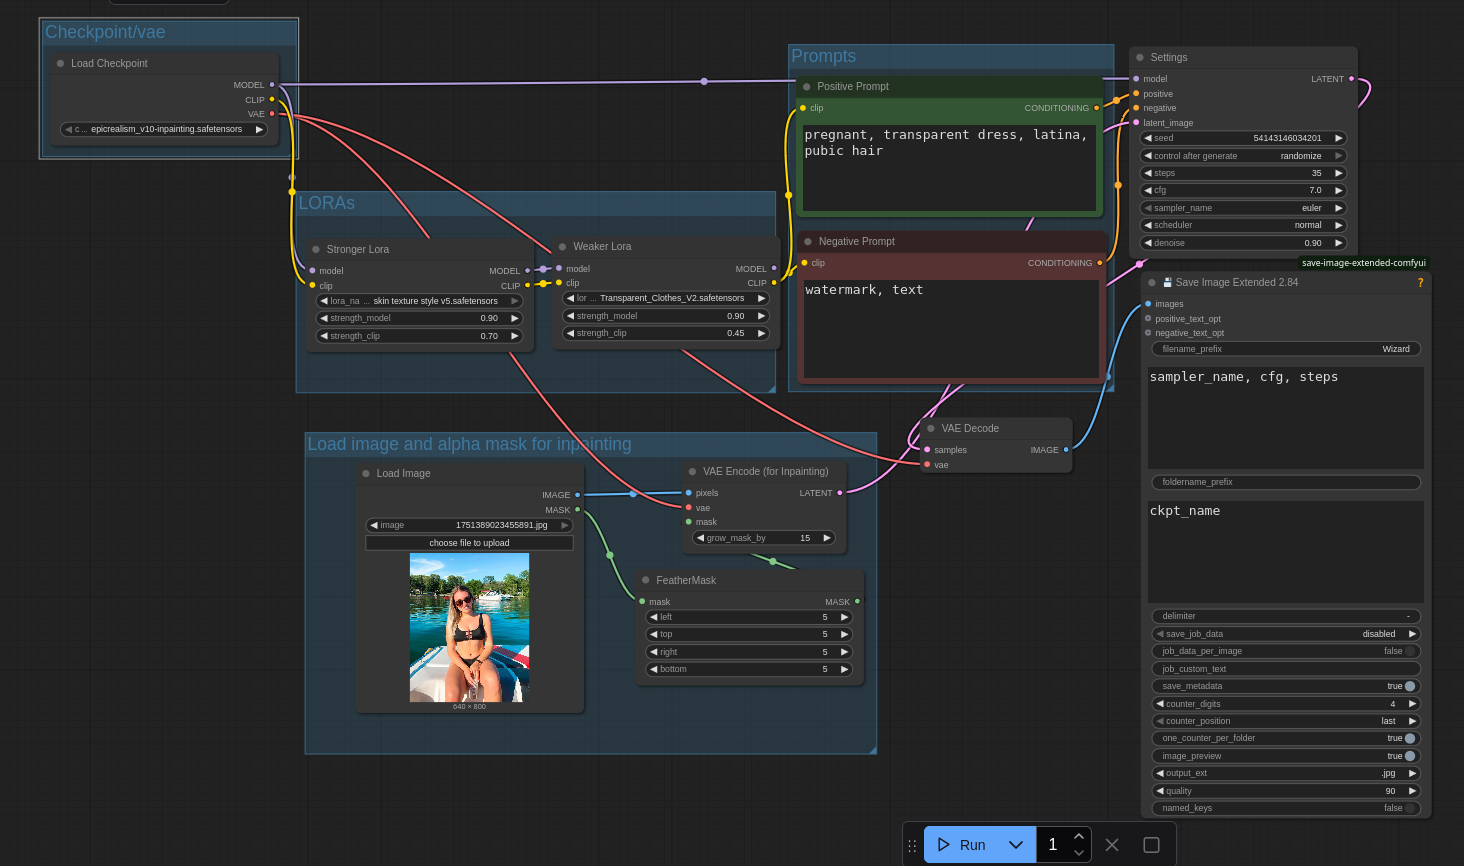Toggle image_preview switch
This screenshot has width=1464, height=866.
coord(1410,756)
